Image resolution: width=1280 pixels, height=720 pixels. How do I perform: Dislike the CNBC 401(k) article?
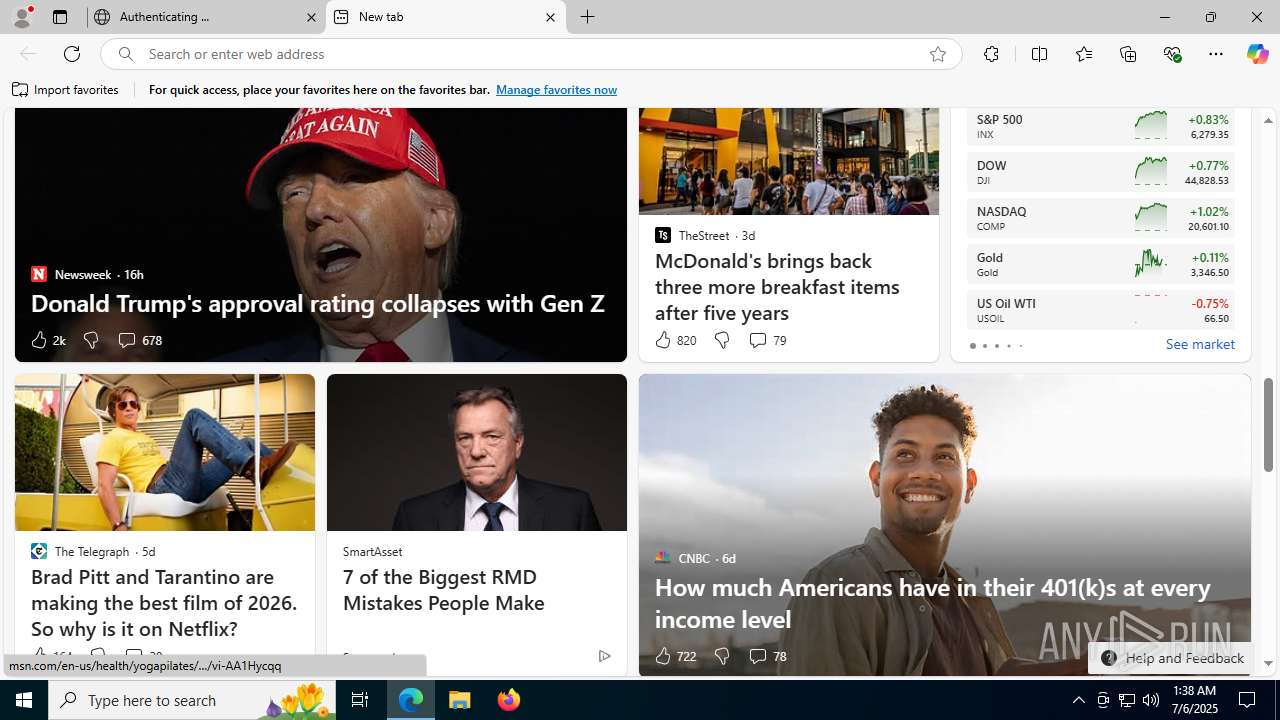click(x=722, y=656)
